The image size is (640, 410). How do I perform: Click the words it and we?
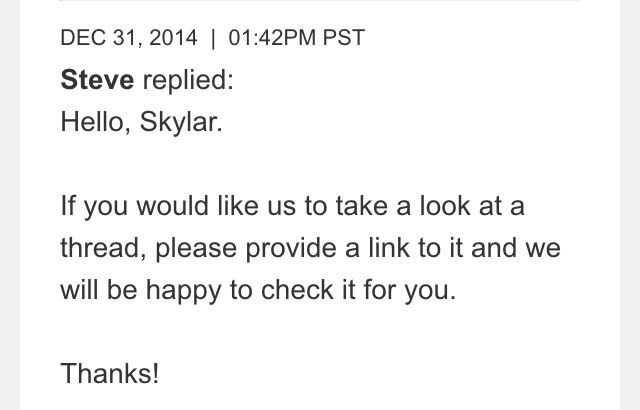505,248
